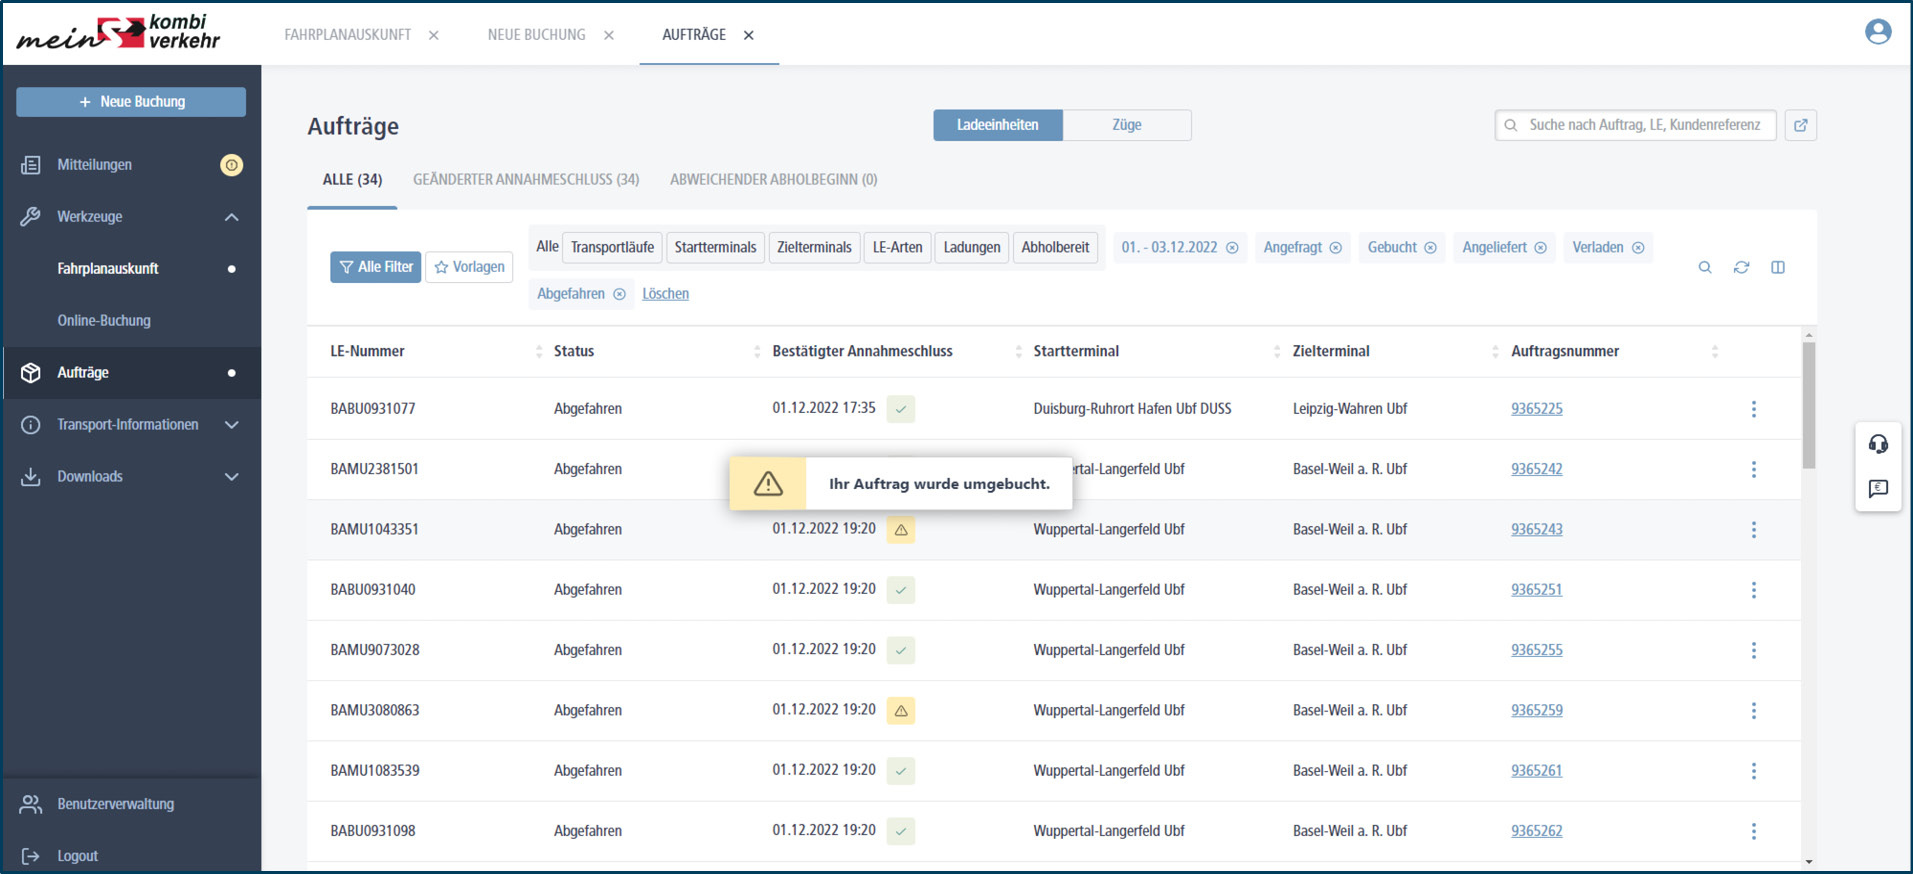Click the Alle Filter button

pyautogui.click(x=375, y=267)
